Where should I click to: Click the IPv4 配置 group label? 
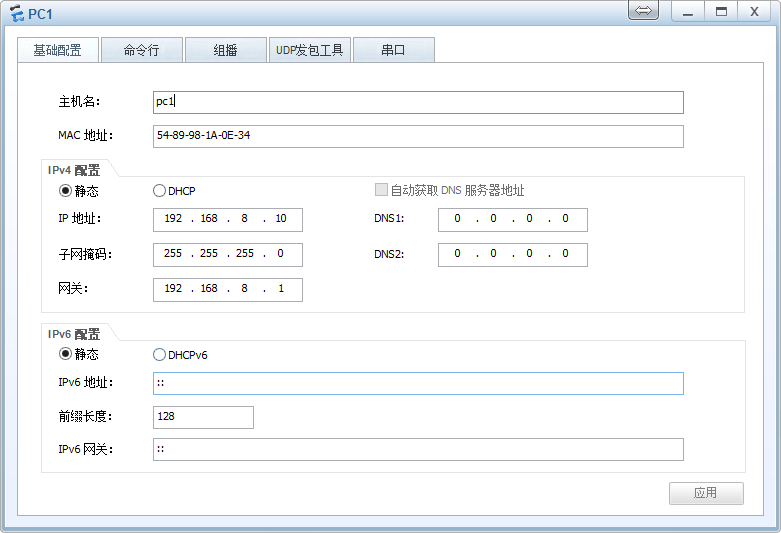click(74, 170)
